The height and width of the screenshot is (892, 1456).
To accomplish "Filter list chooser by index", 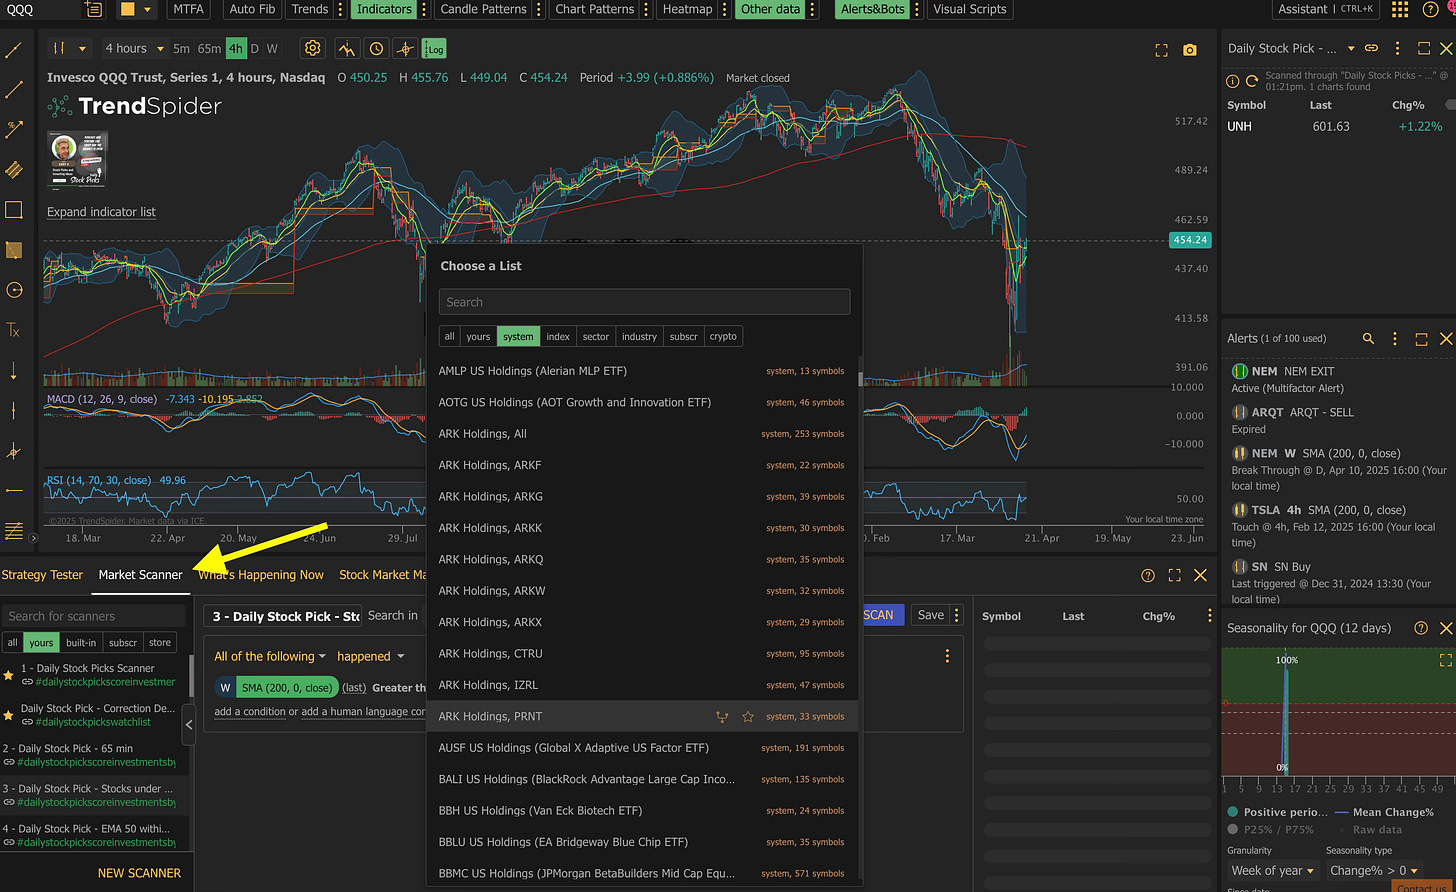I will coord(558,337).
